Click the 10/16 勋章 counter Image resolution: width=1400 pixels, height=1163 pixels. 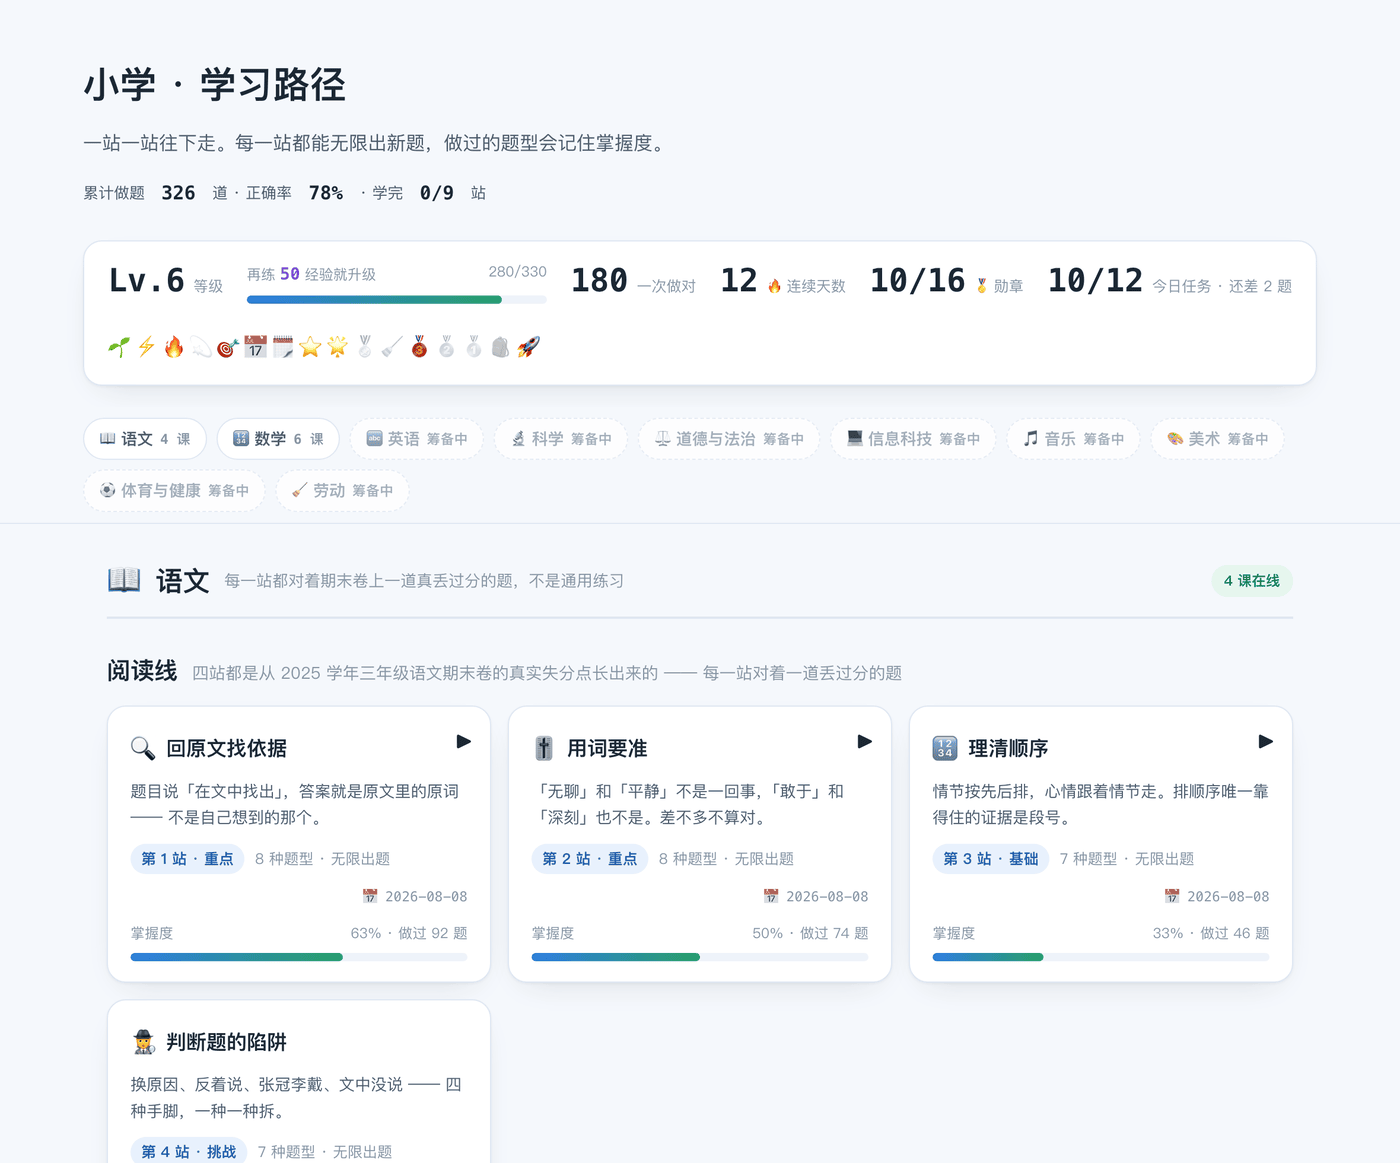946,281
